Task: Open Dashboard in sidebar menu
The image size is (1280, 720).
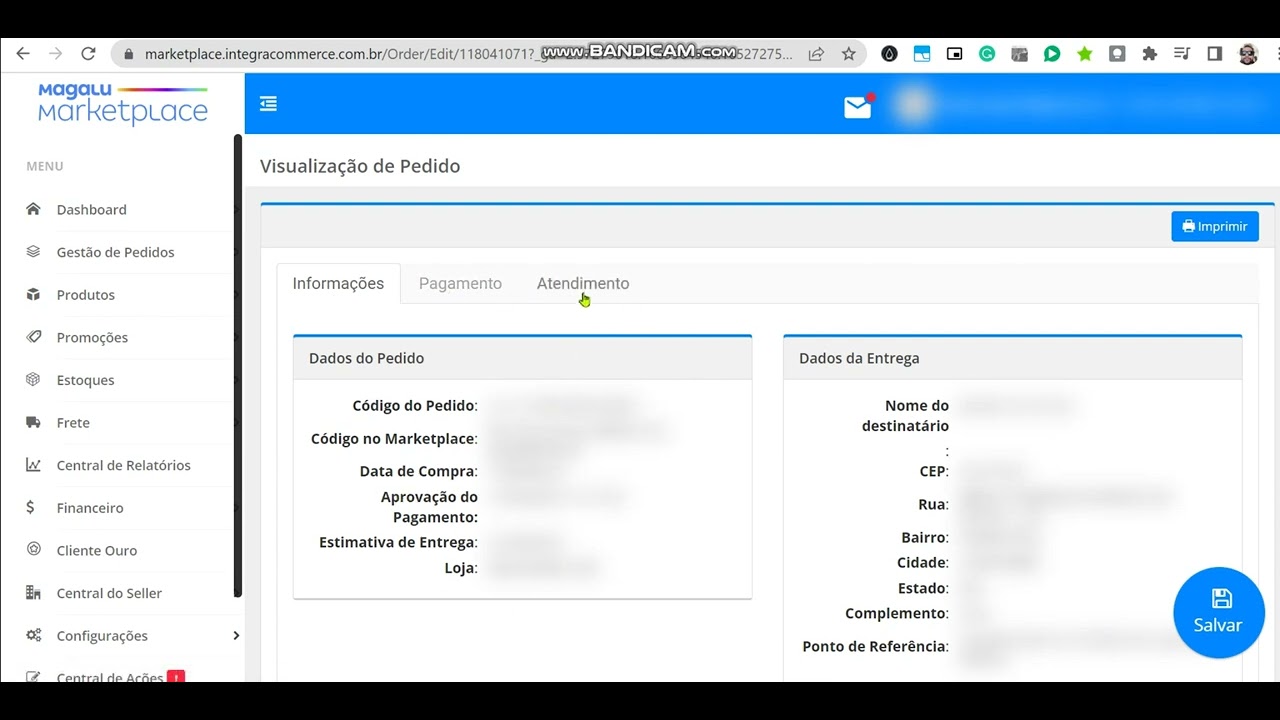Action: 92,210
